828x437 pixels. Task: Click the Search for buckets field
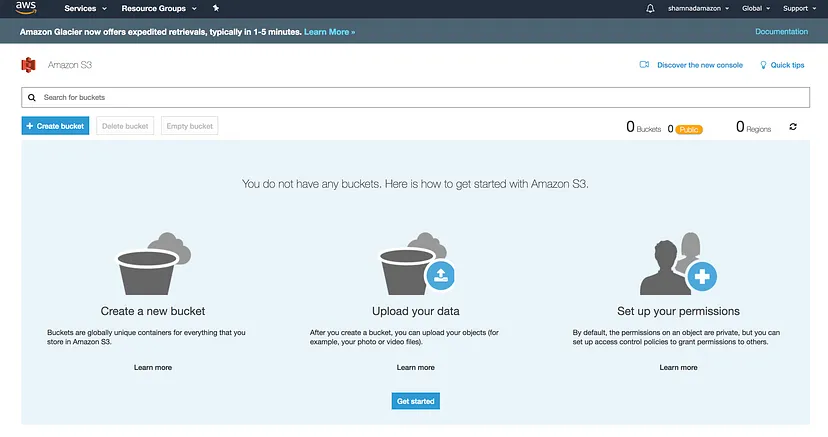[415, 97]
